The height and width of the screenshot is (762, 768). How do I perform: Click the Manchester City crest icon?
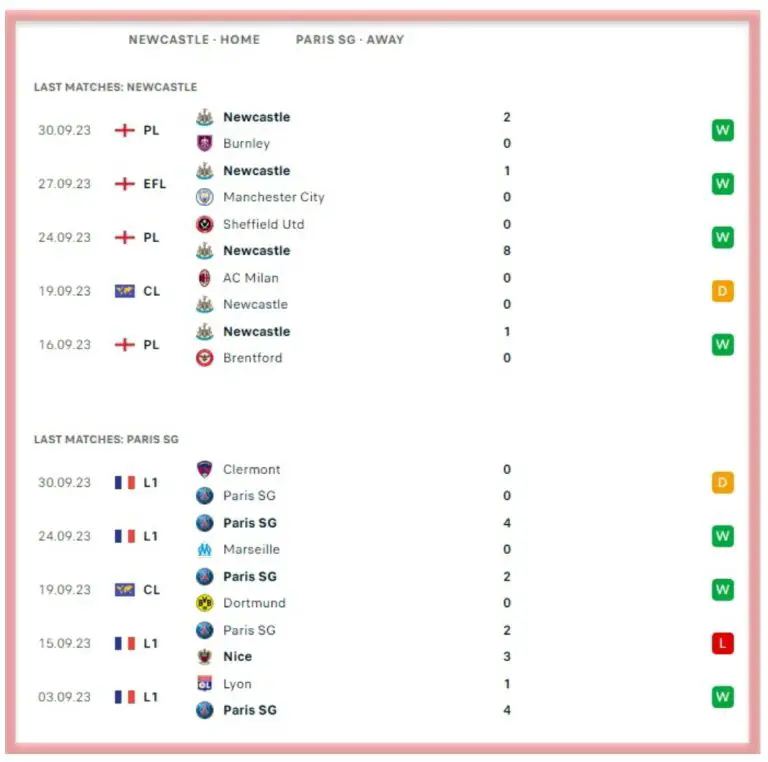205,197
